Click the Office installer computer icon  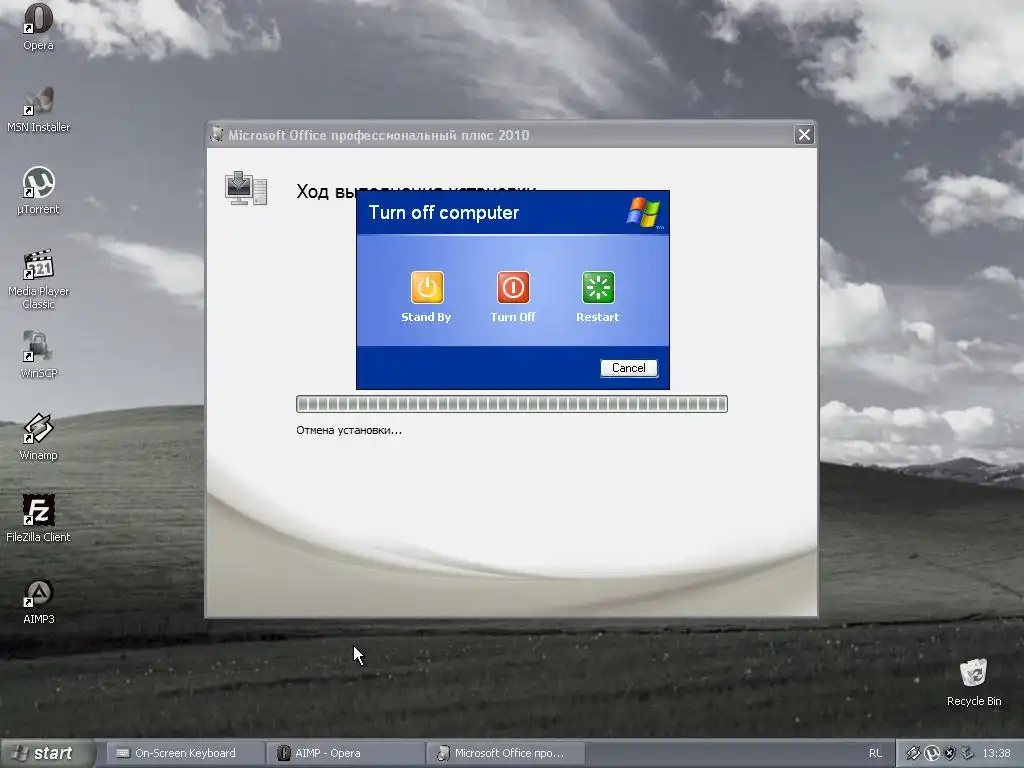[246, 188]
